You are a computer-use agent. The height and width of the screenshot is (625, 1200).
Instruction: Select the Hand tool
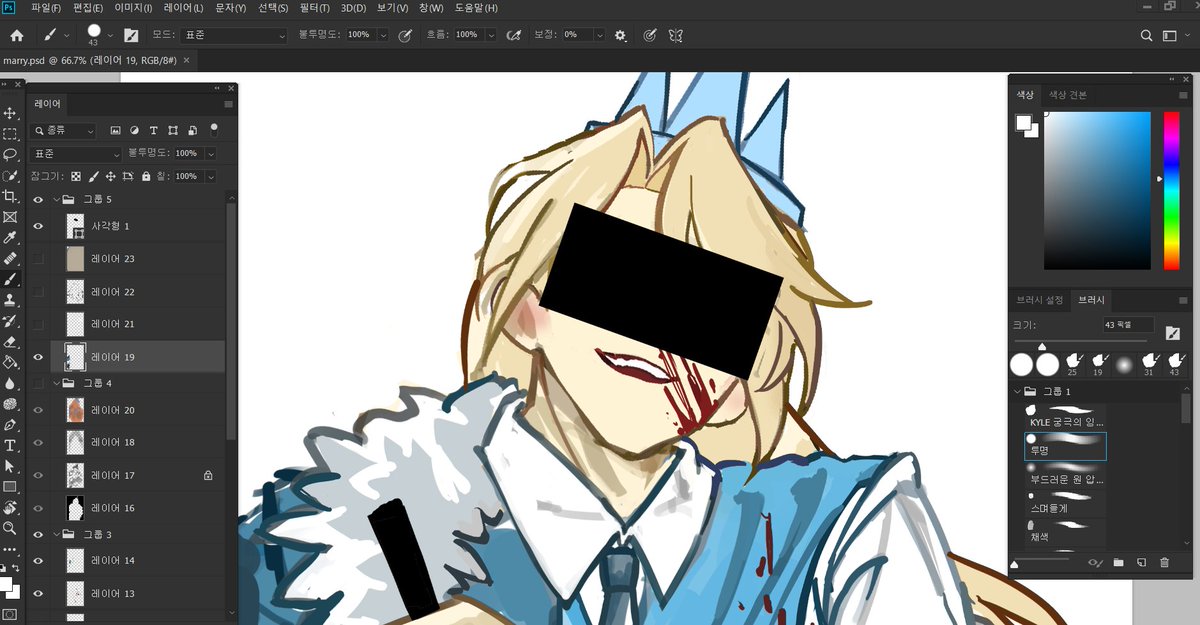[10, 508]
